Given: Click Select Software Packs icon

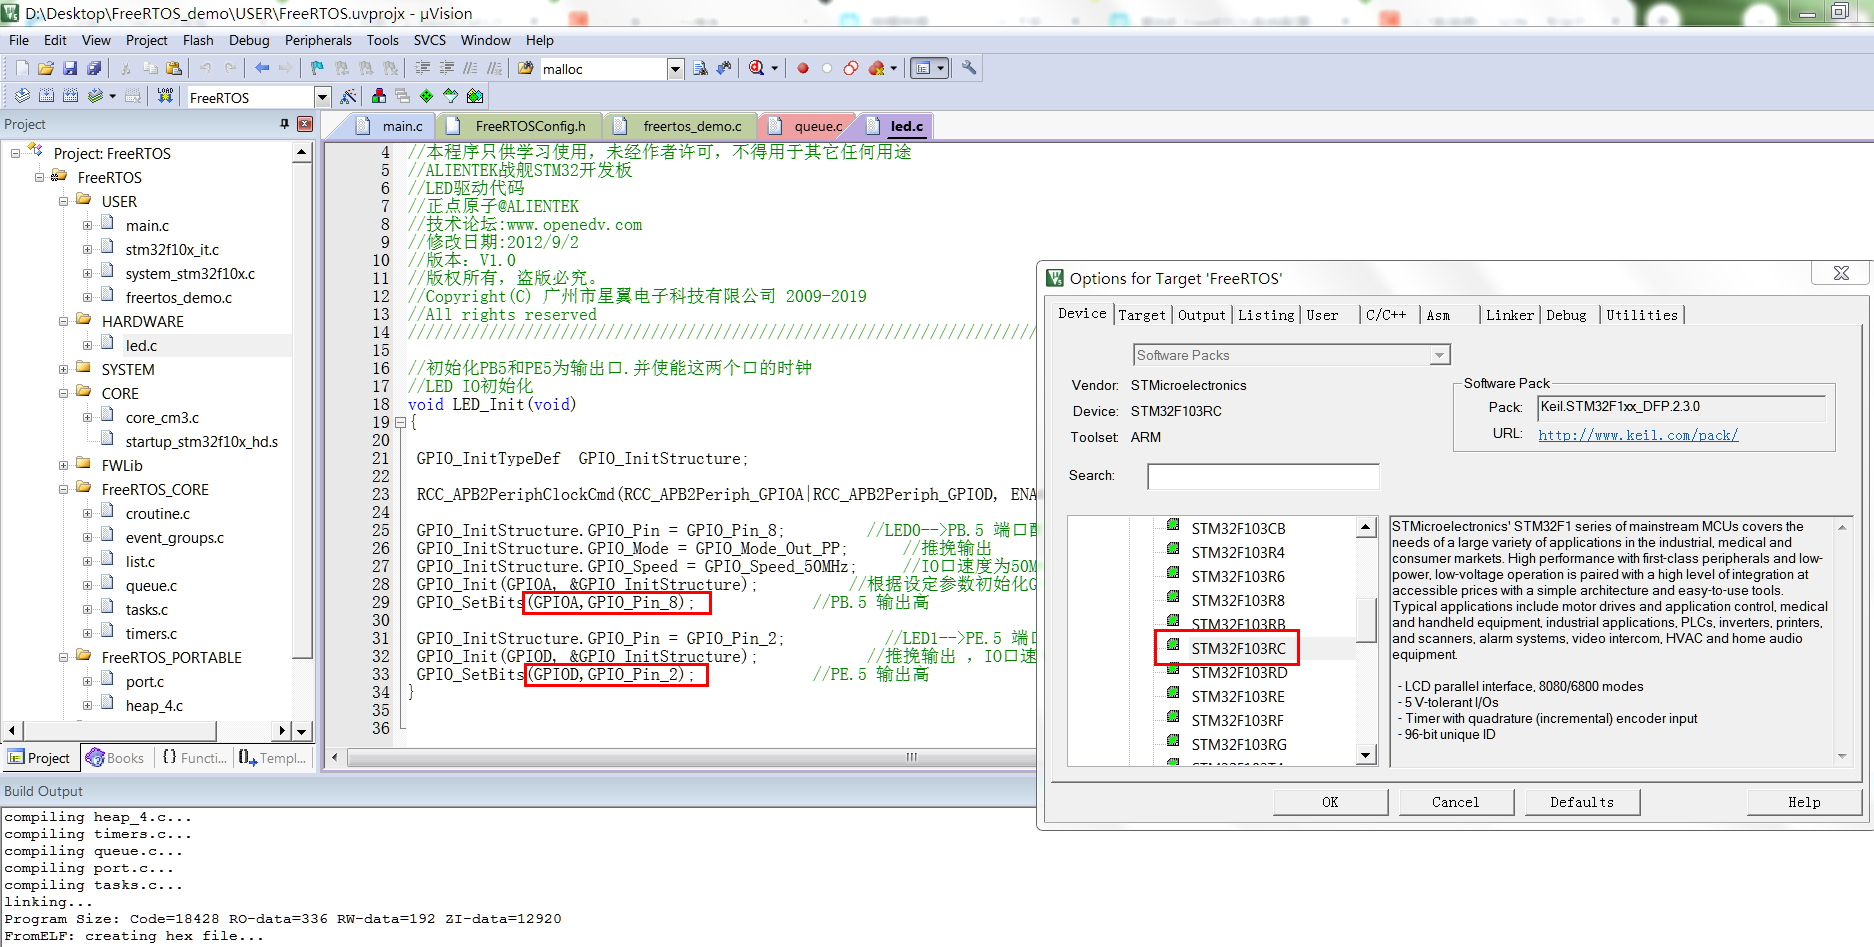Looking at the screenshot, I should [451, 96].
